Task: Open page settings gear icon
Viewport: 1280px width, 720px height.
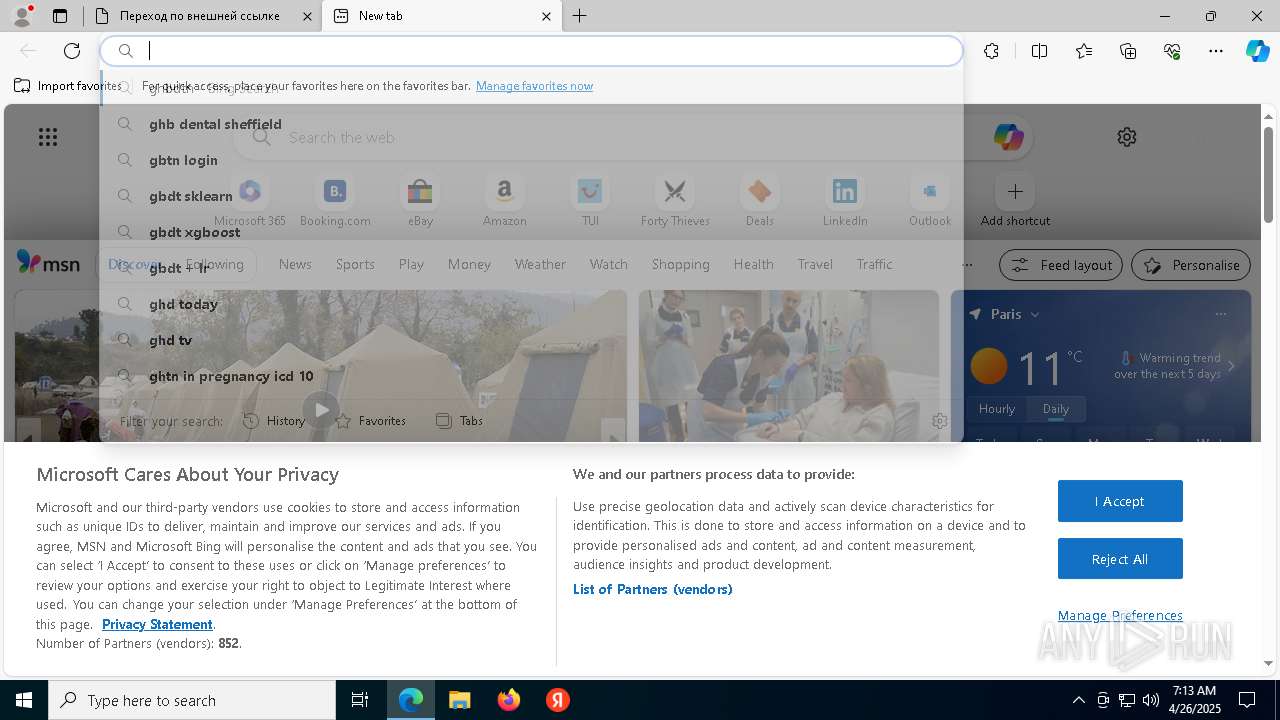Action: [x=1127, y=137]
